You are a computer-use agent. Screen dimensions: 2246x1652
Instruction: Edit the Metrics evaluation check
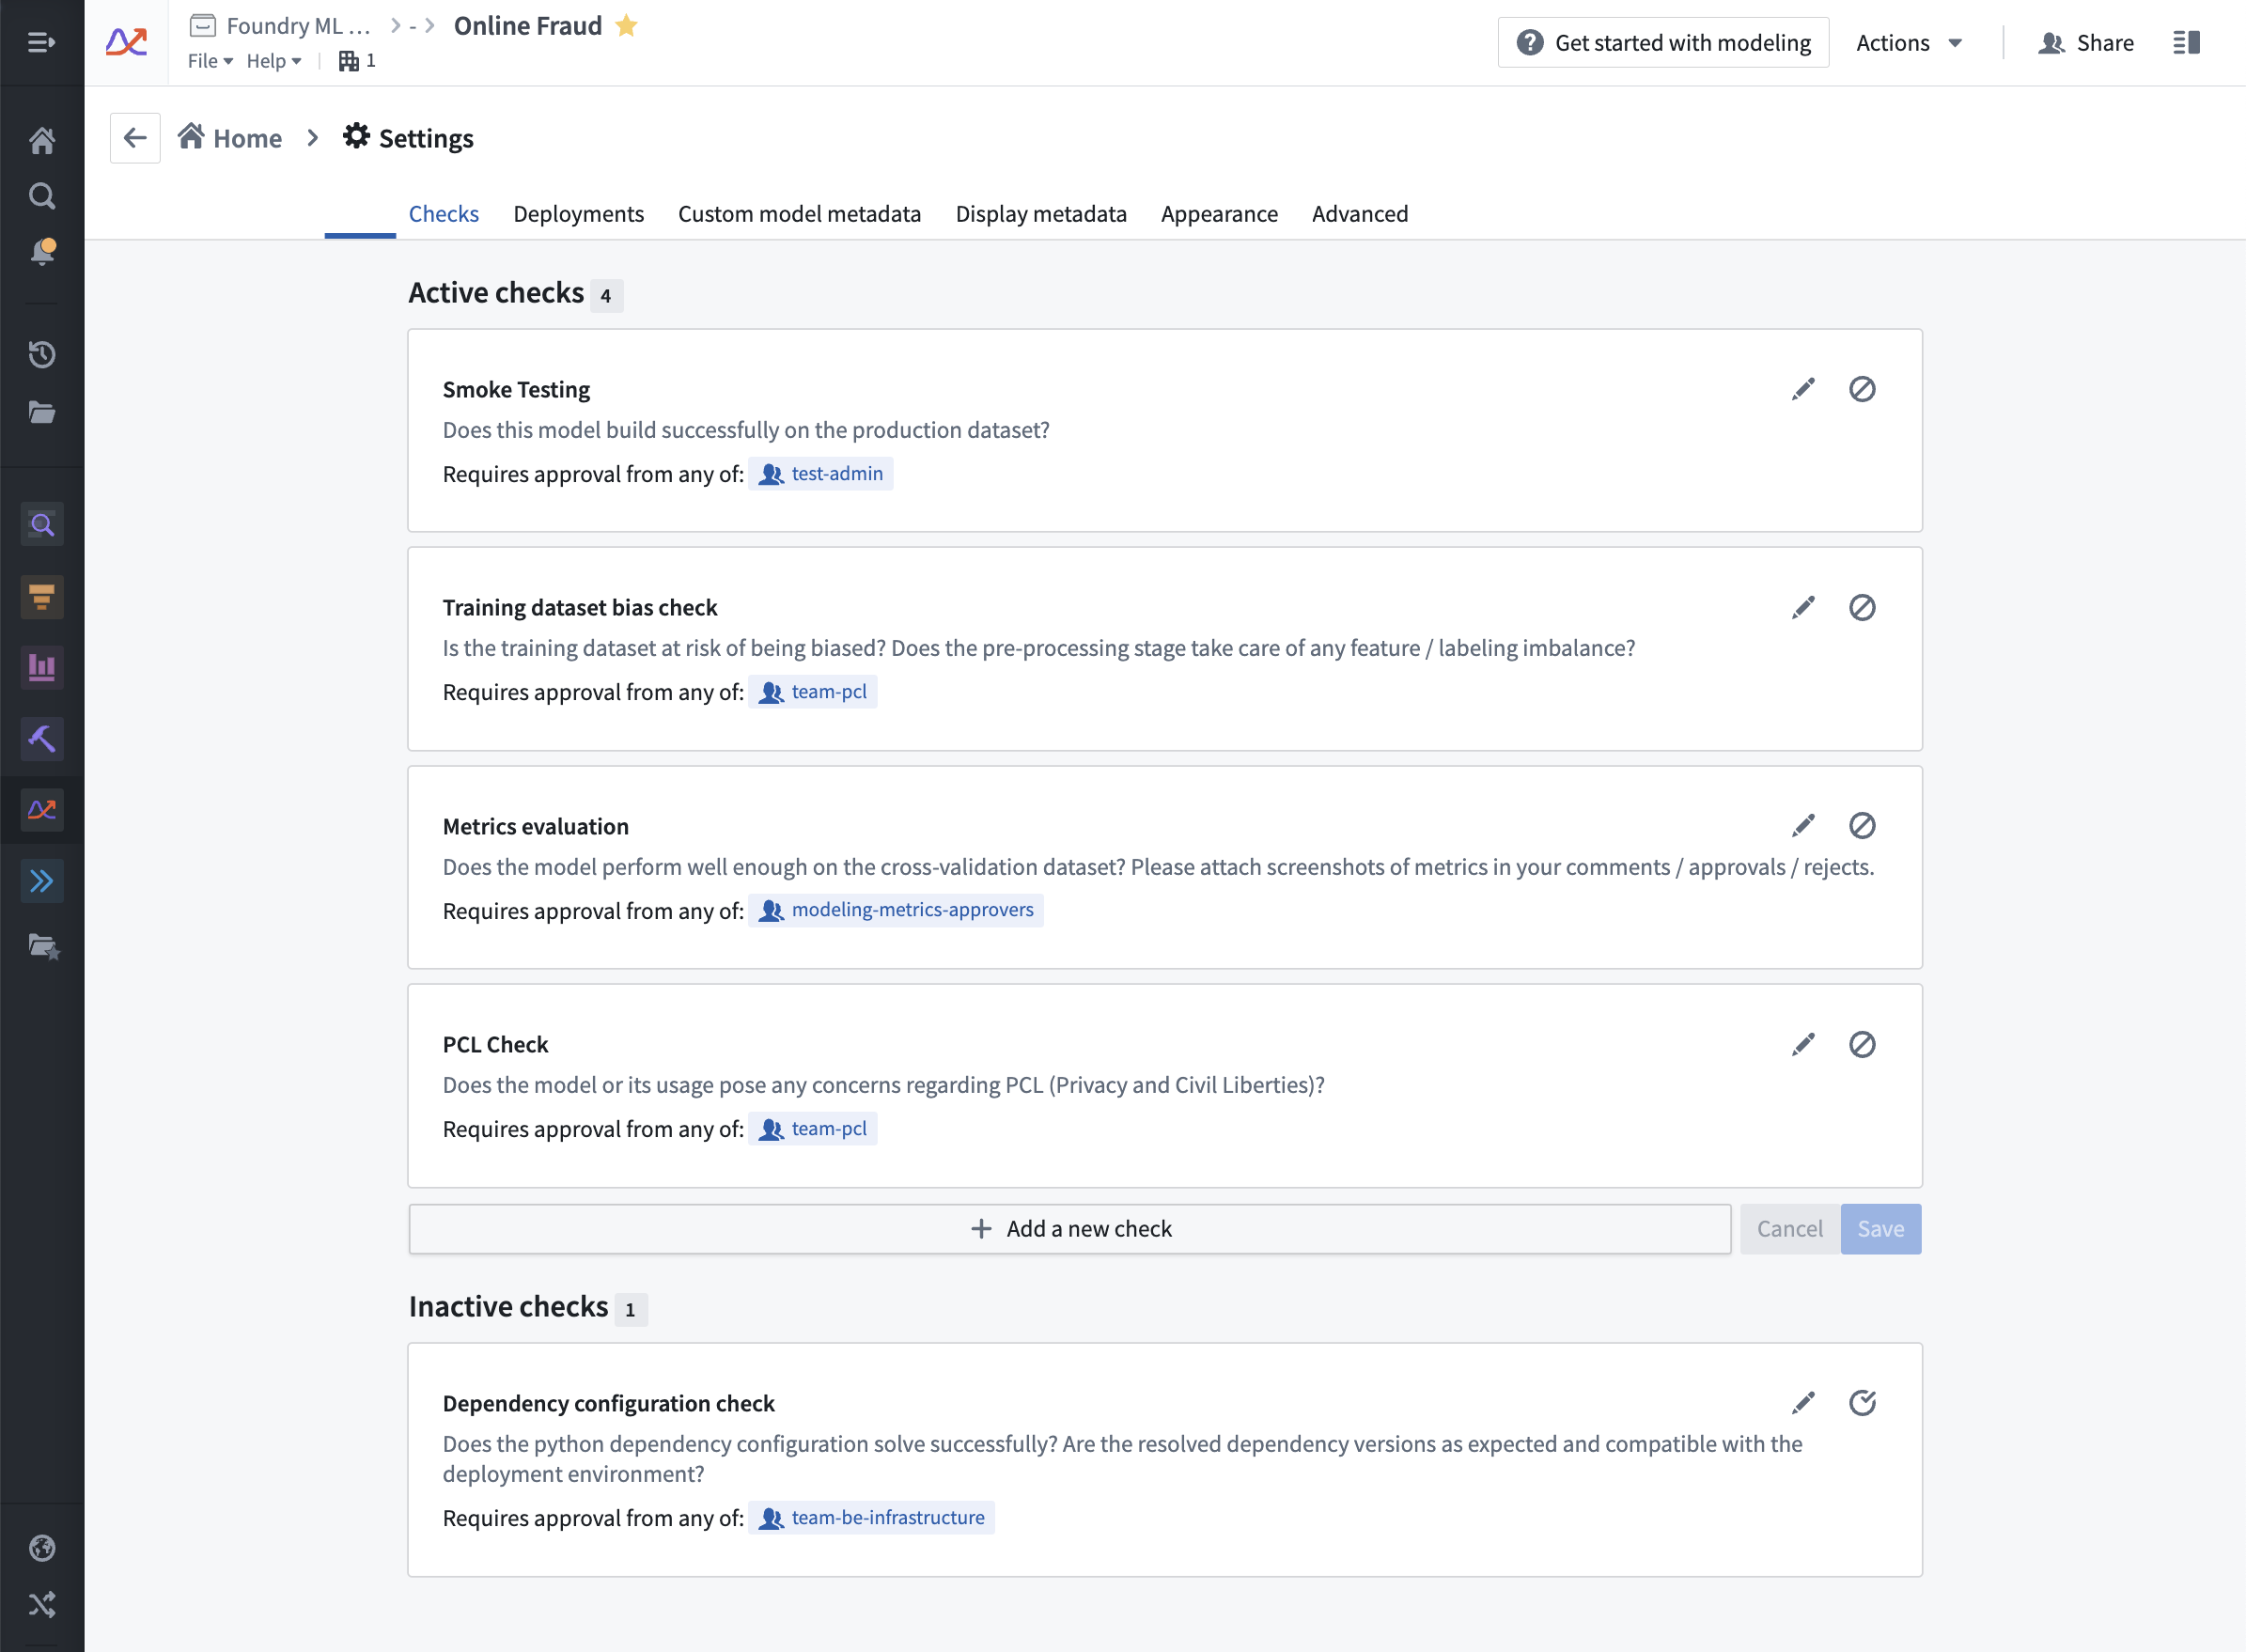tap(1803, 826)
